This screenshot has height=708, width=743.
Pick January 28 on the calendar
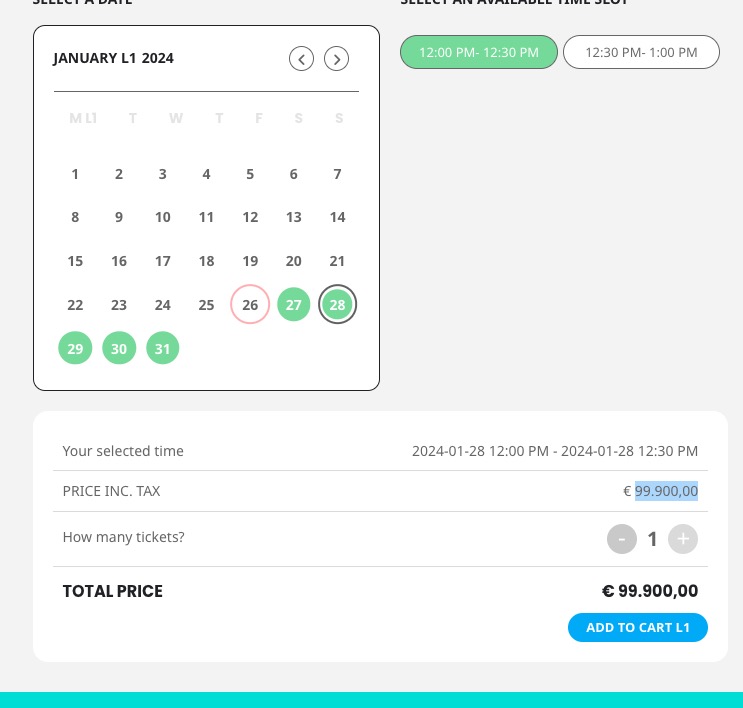pyautogui.click(x=337, y=304)
